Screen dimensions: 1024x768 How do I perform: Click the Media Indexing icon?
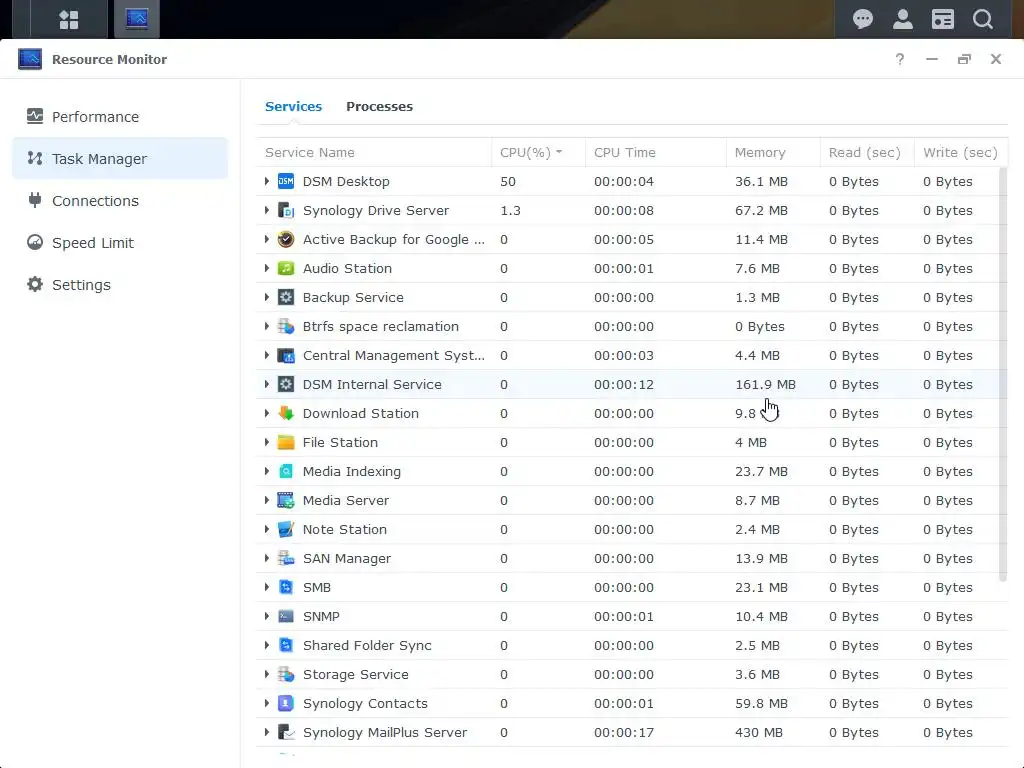coord(286,472)
